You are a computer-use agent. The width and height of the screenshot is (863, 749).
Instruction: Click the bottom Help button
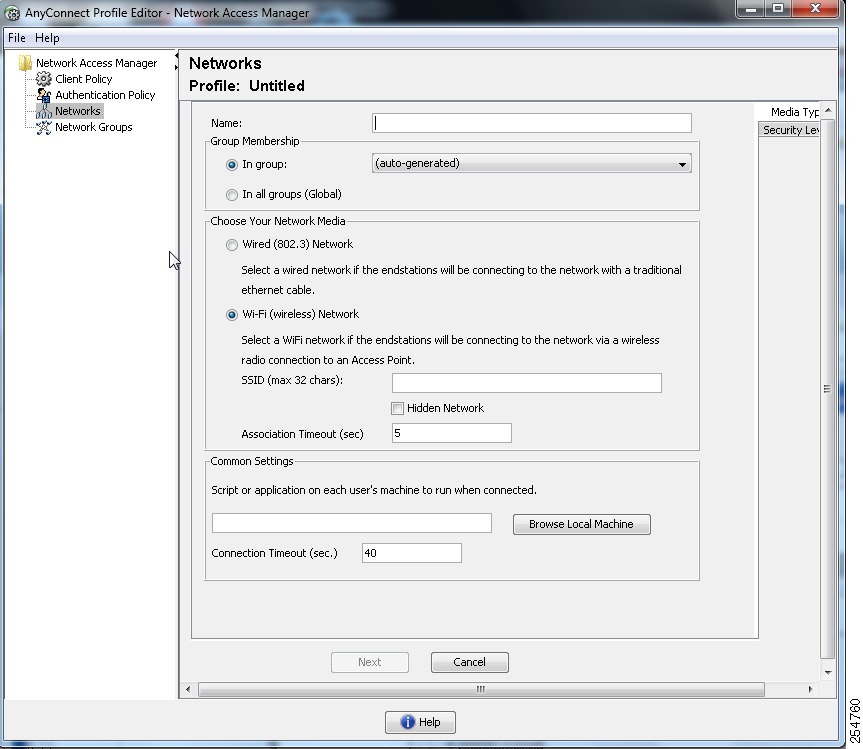pos(420,722)
